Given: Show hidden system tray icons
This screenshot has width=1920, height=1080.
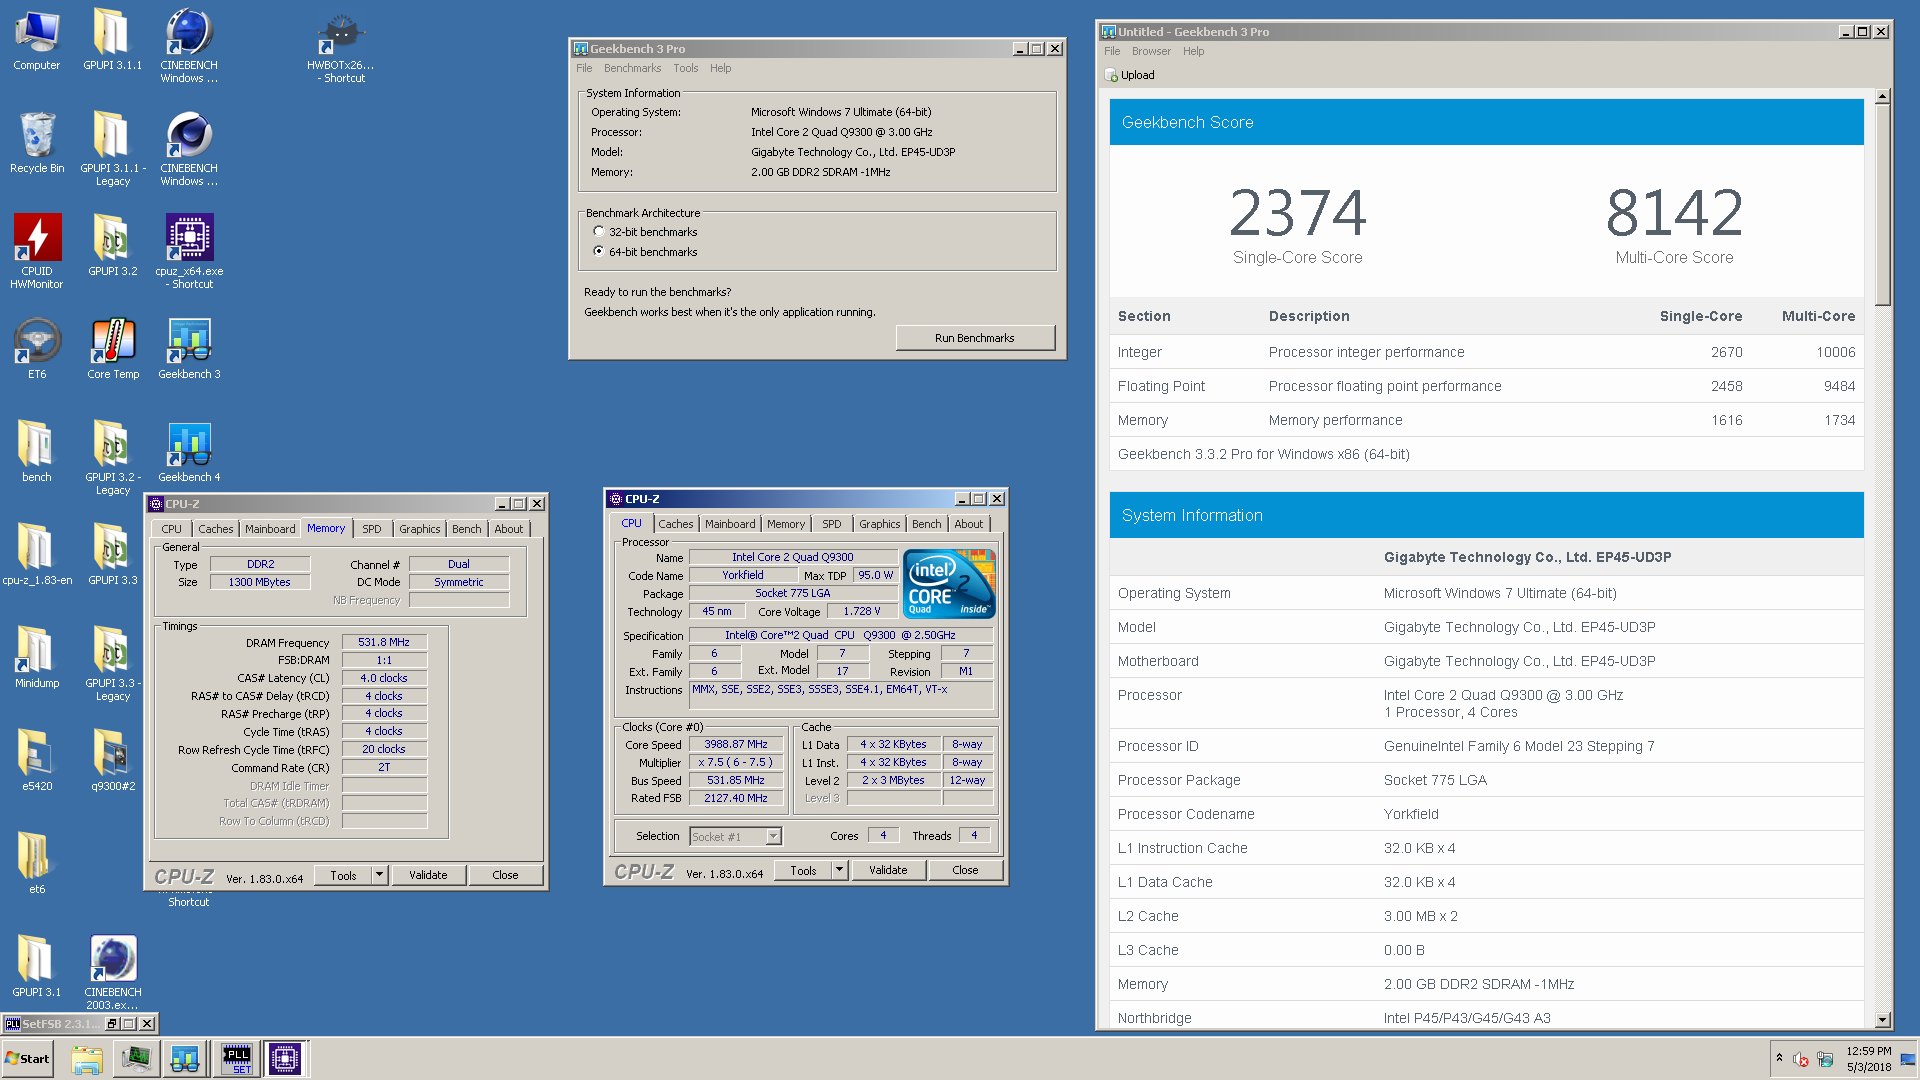Looking at the screenshot, I should pos(1779,1058).
